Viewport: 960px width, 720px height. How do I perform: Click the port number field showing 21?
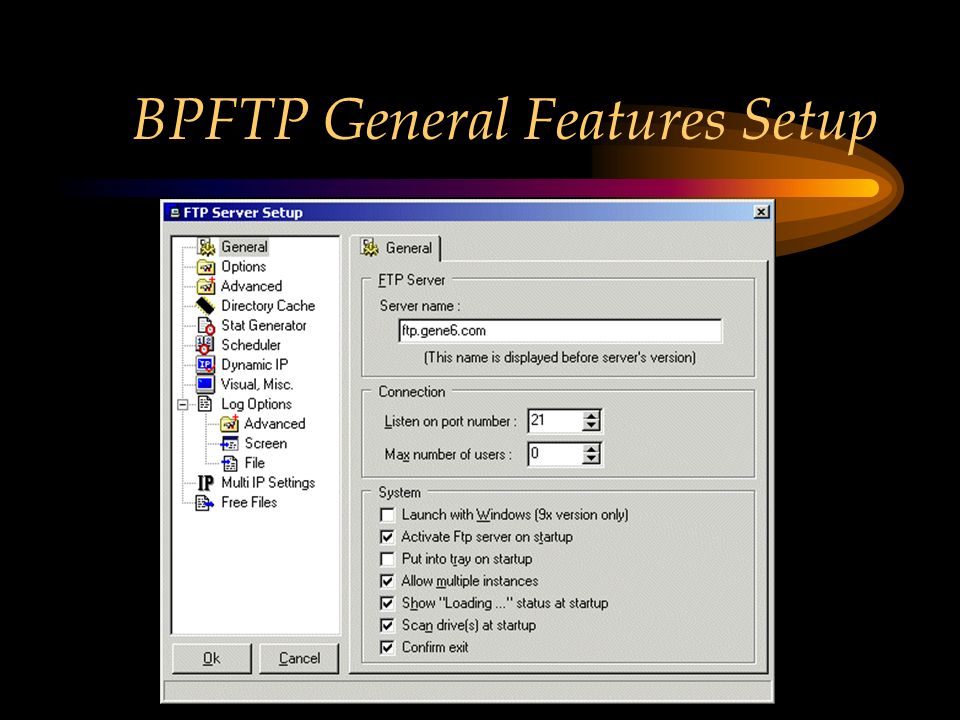[x=555, y=421]
